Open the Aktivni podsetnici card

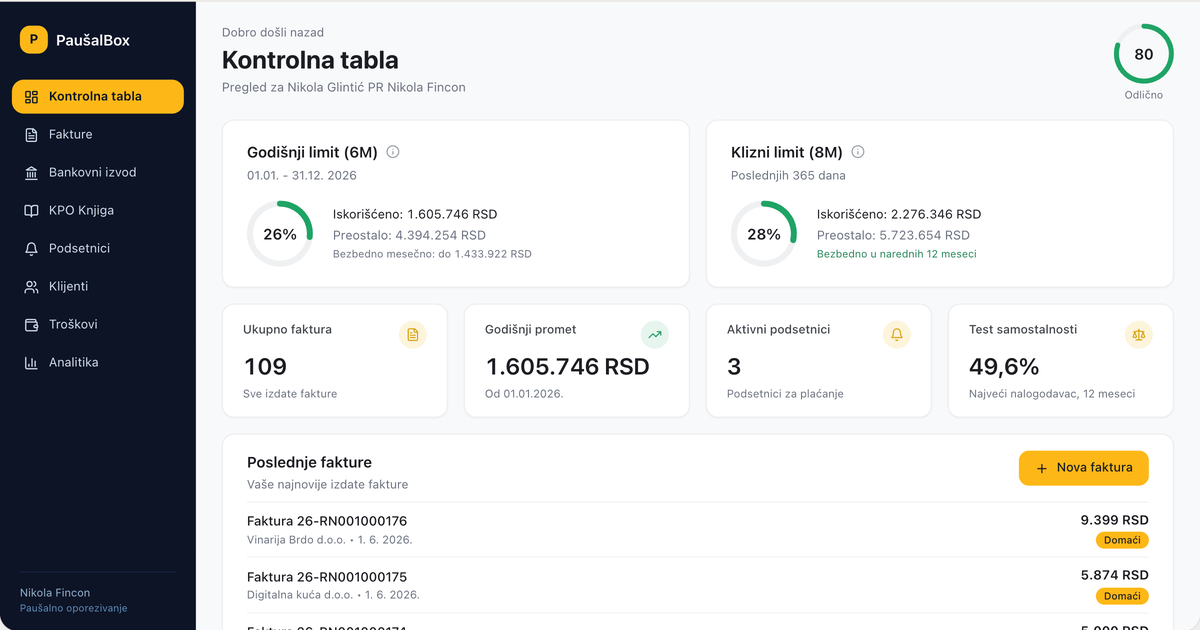(819, 361)
